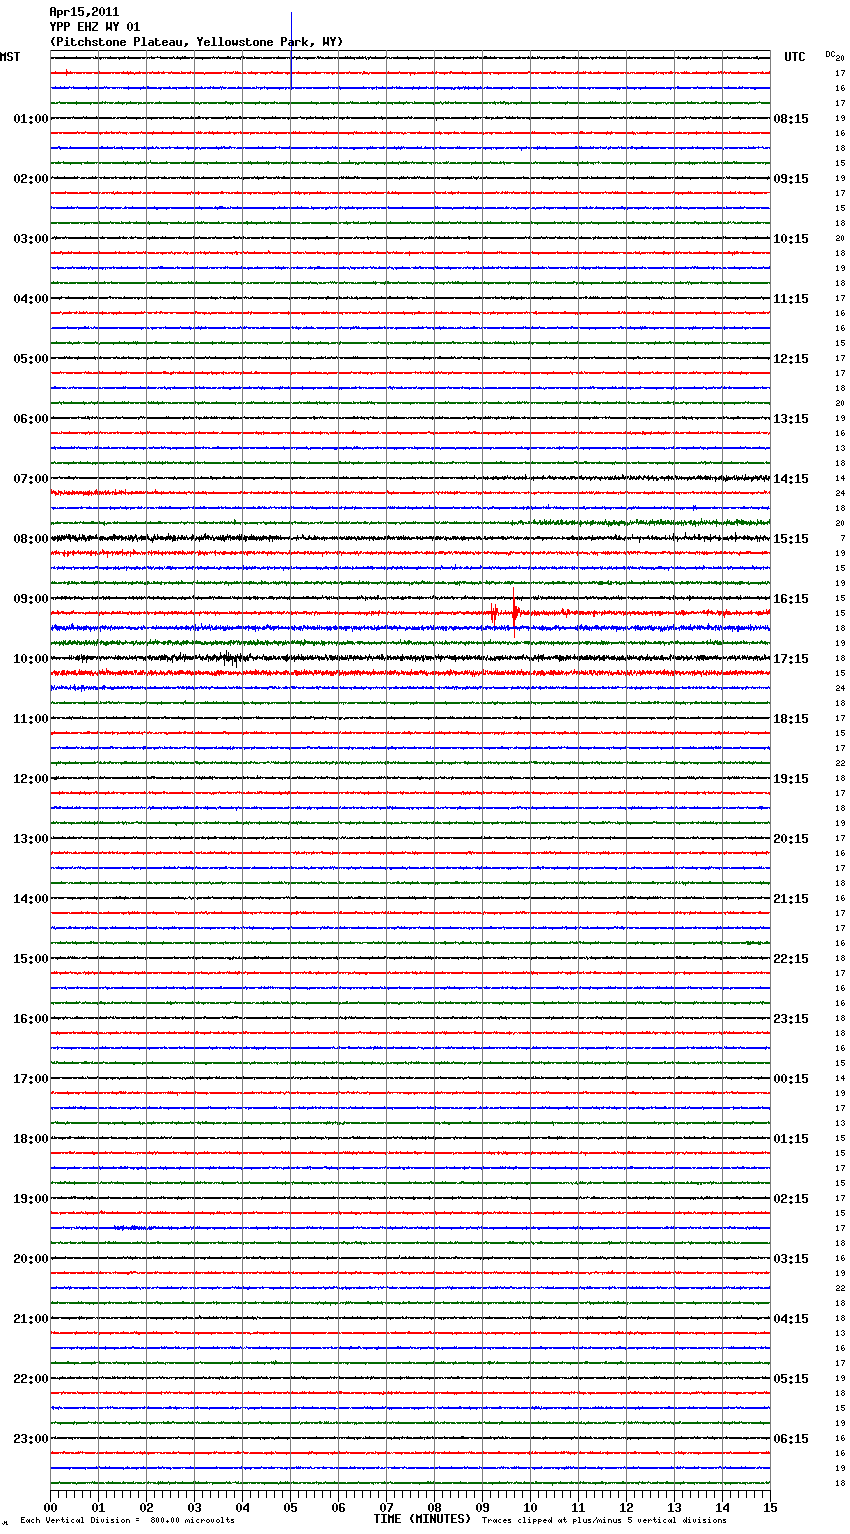Select the 19:00 MST hour label
The width and height of the screenshot is (850, 1534).
point(31,1199)
